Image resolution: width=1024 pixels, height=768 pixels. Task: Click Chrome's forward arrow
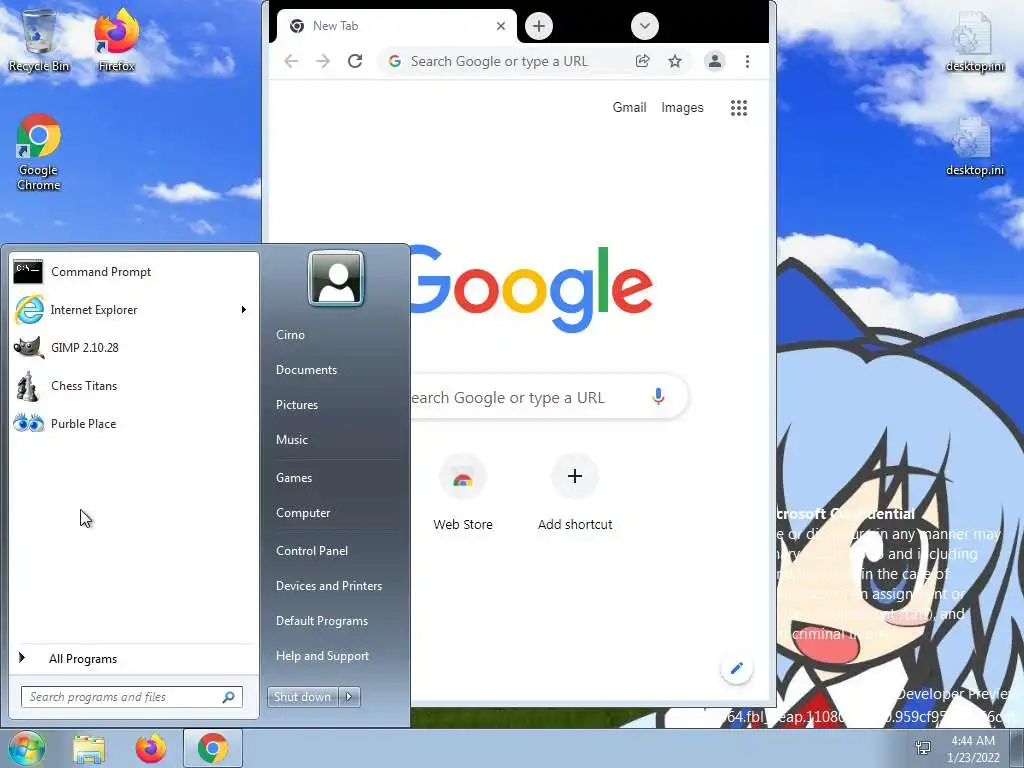323,61
